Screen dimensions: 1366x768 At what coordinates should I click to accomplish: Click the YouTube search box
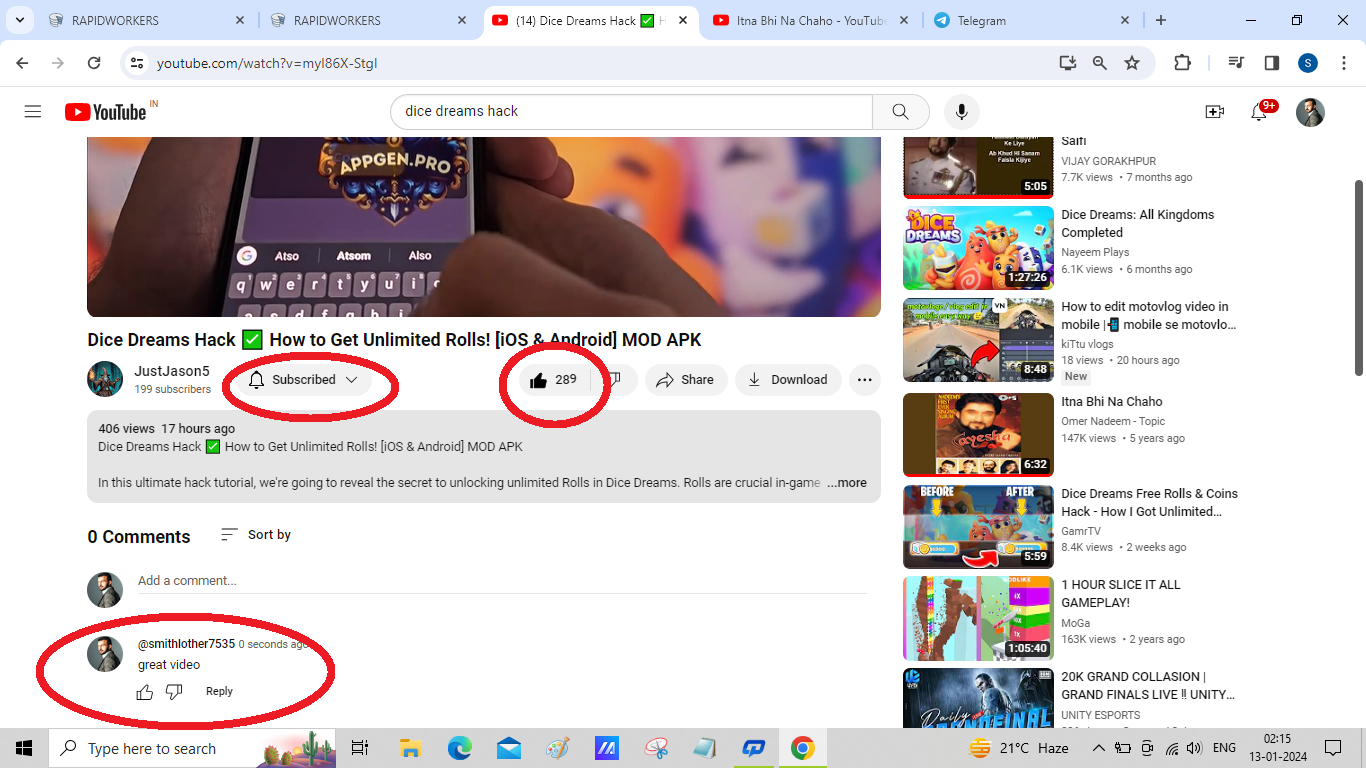[x=631, y=112]
